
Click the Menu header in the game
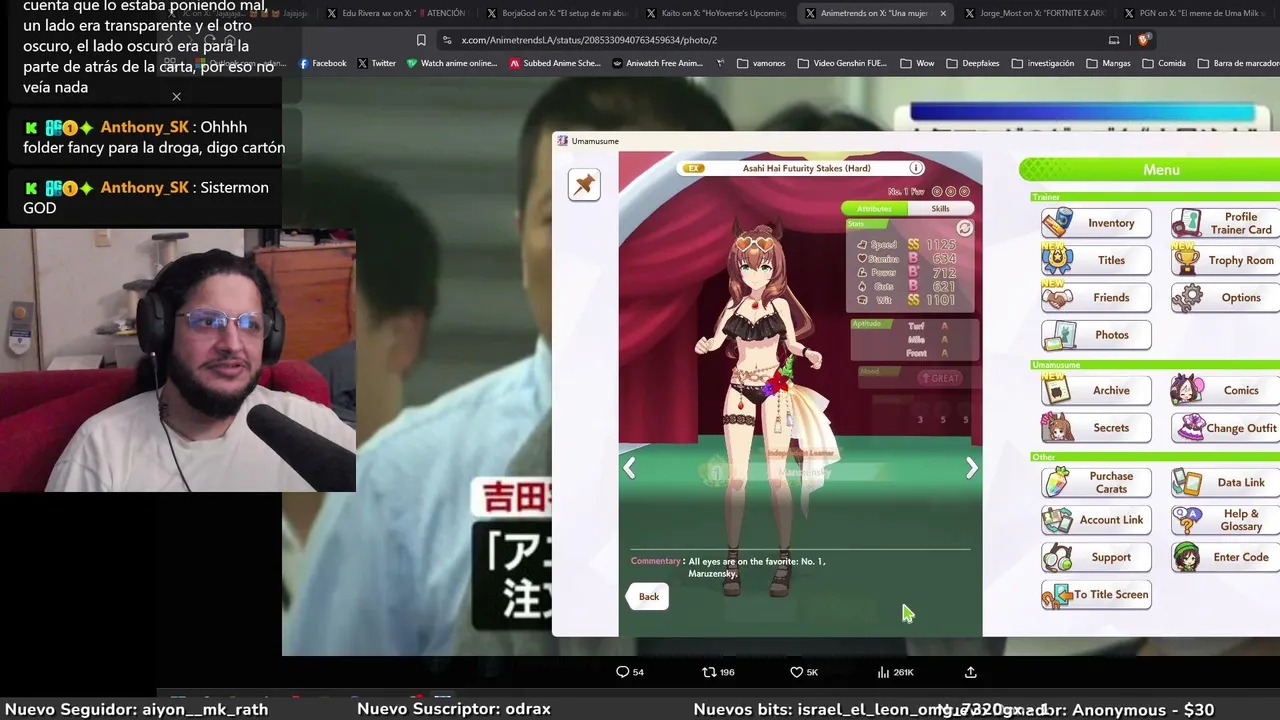1161,170
